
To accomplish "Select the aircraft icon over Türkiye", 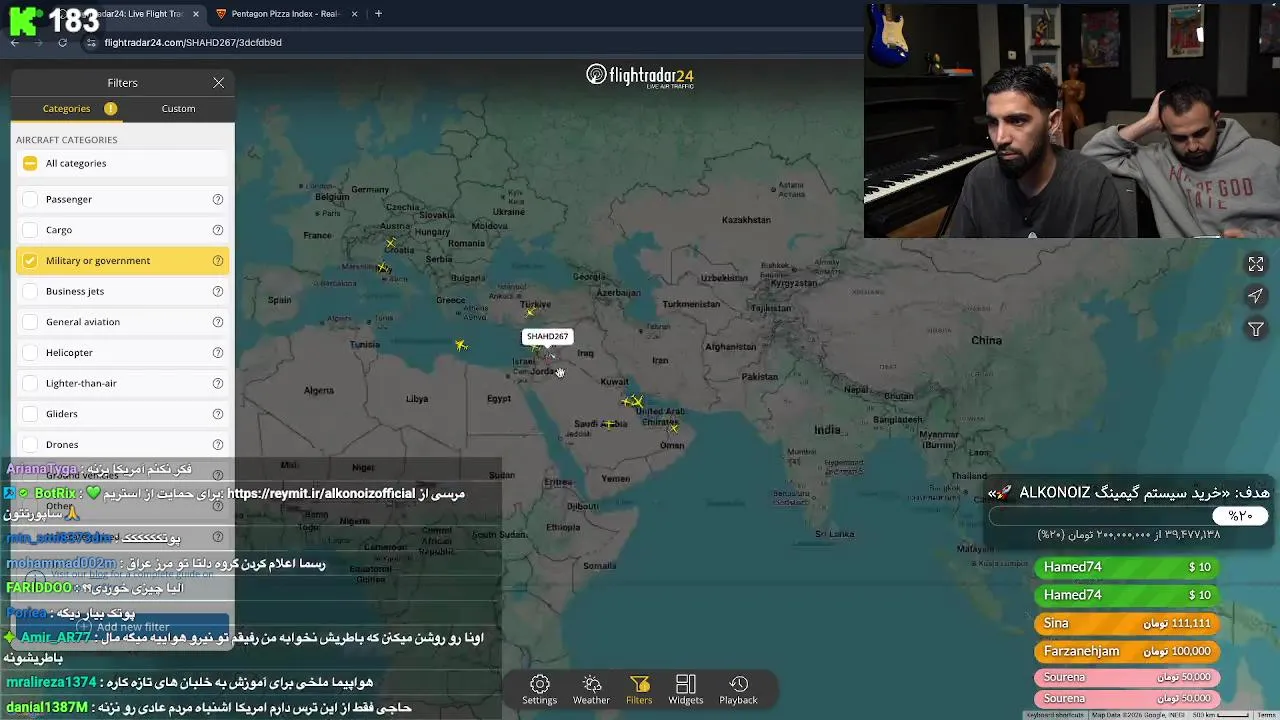I will click(530, 313).
